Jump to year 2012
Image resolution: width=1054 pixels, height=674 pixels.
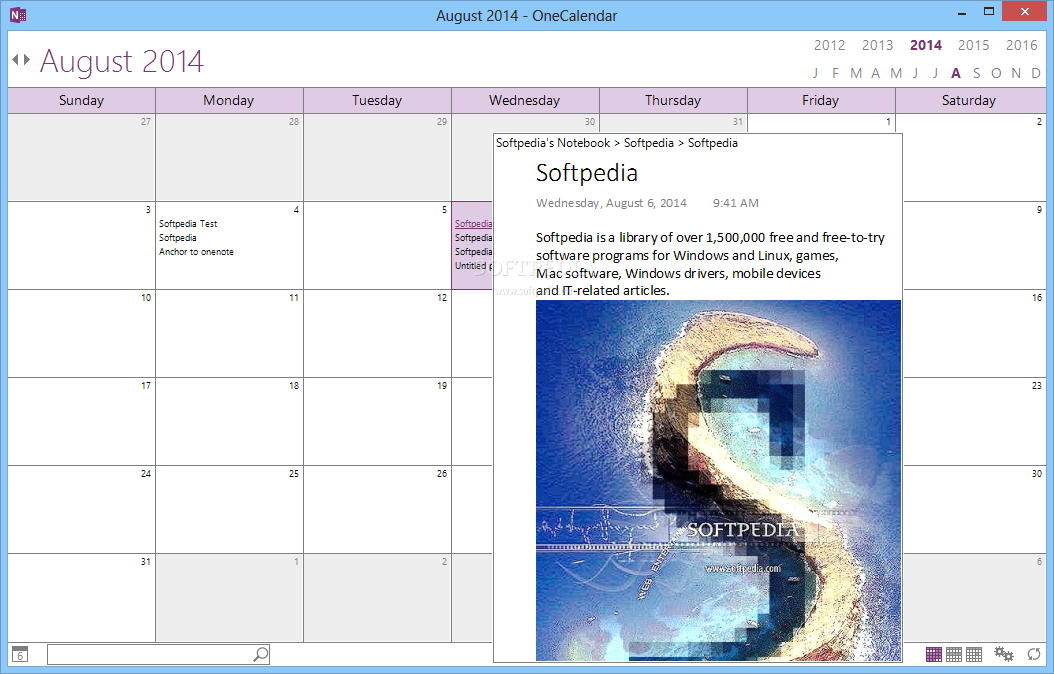pyautogui.click(x=829, y=45)
